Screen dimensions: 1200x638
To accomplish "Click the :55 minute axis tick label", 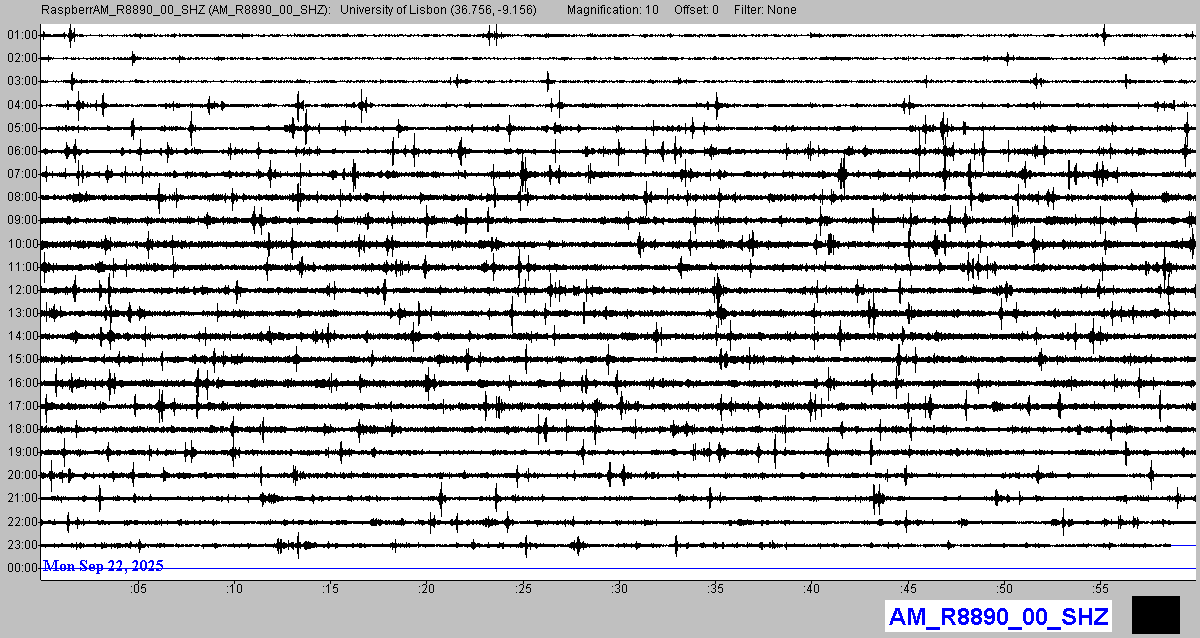I will click(1099, 590).
